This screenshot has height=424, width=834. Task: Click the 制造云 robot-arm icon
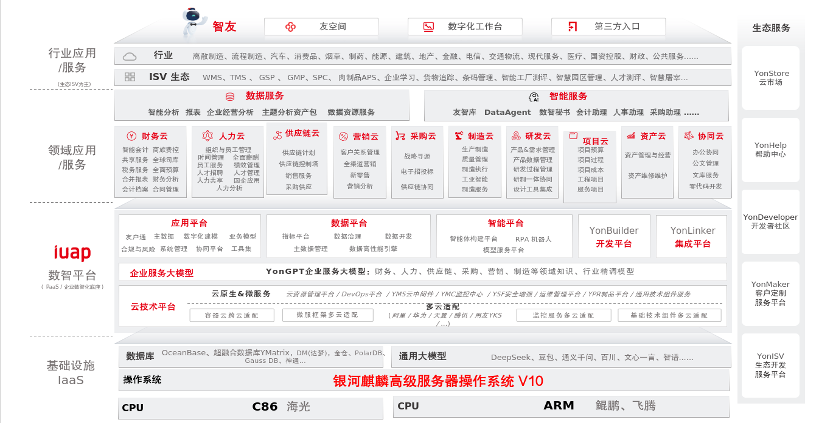(x=458, y=136)
